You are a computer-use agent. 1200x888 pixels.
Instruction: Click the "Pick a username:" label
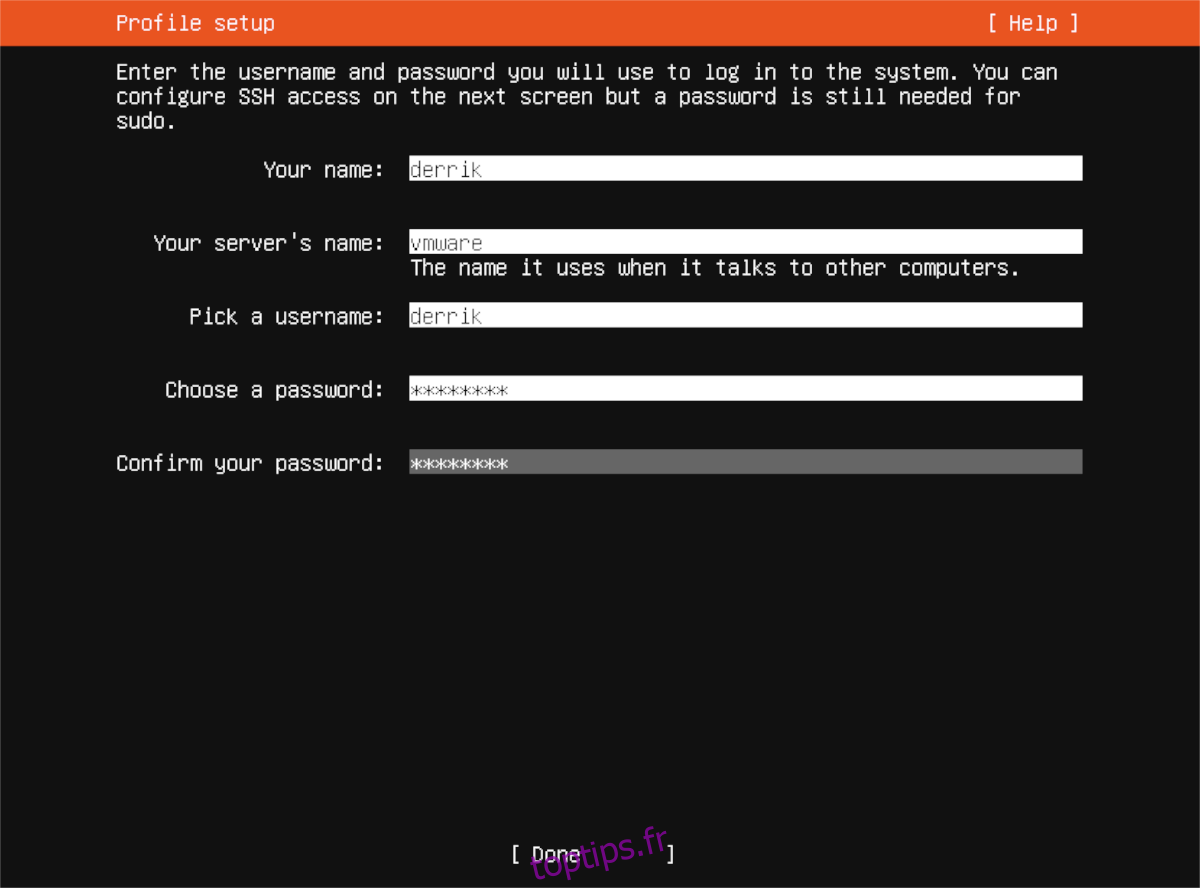287,316
